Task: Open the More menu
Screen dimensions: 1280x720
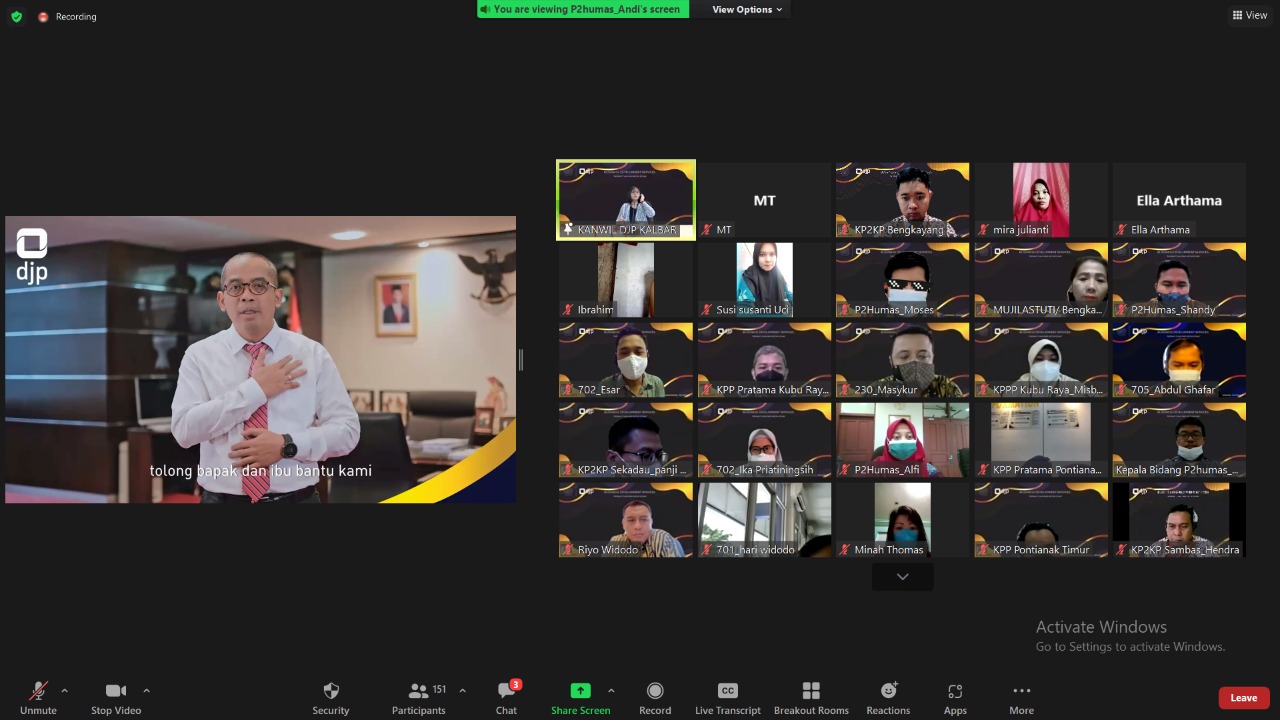Action: pyautogui.click(x=1021, y=697)
